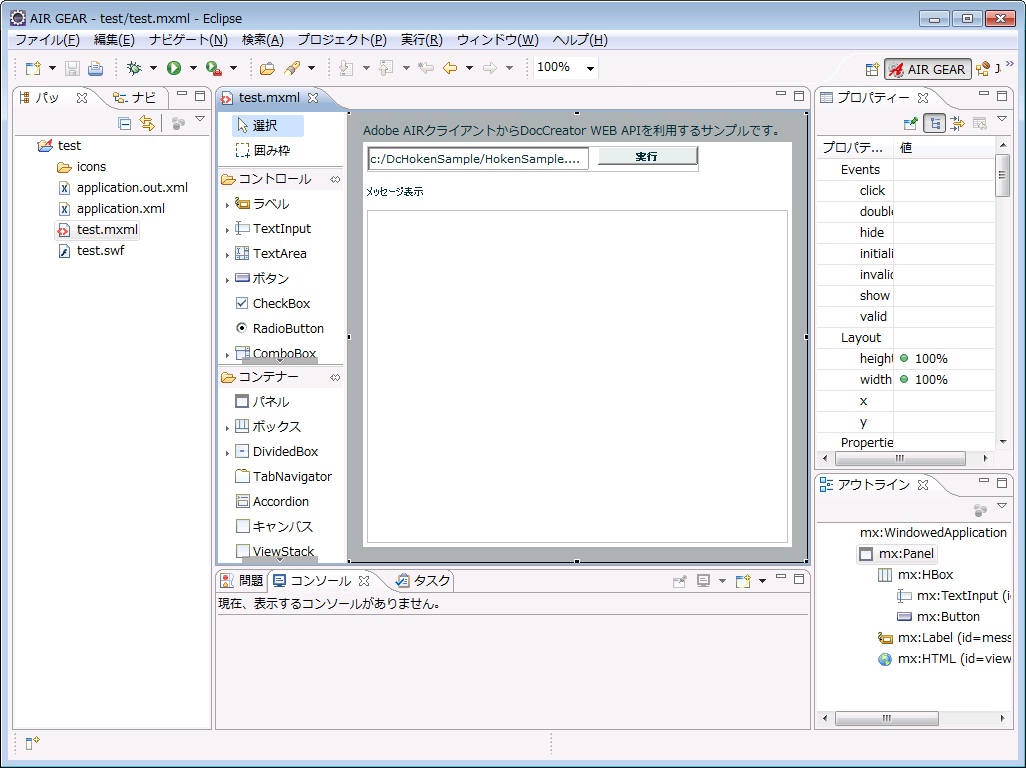Click the height property value 100%

930,358
